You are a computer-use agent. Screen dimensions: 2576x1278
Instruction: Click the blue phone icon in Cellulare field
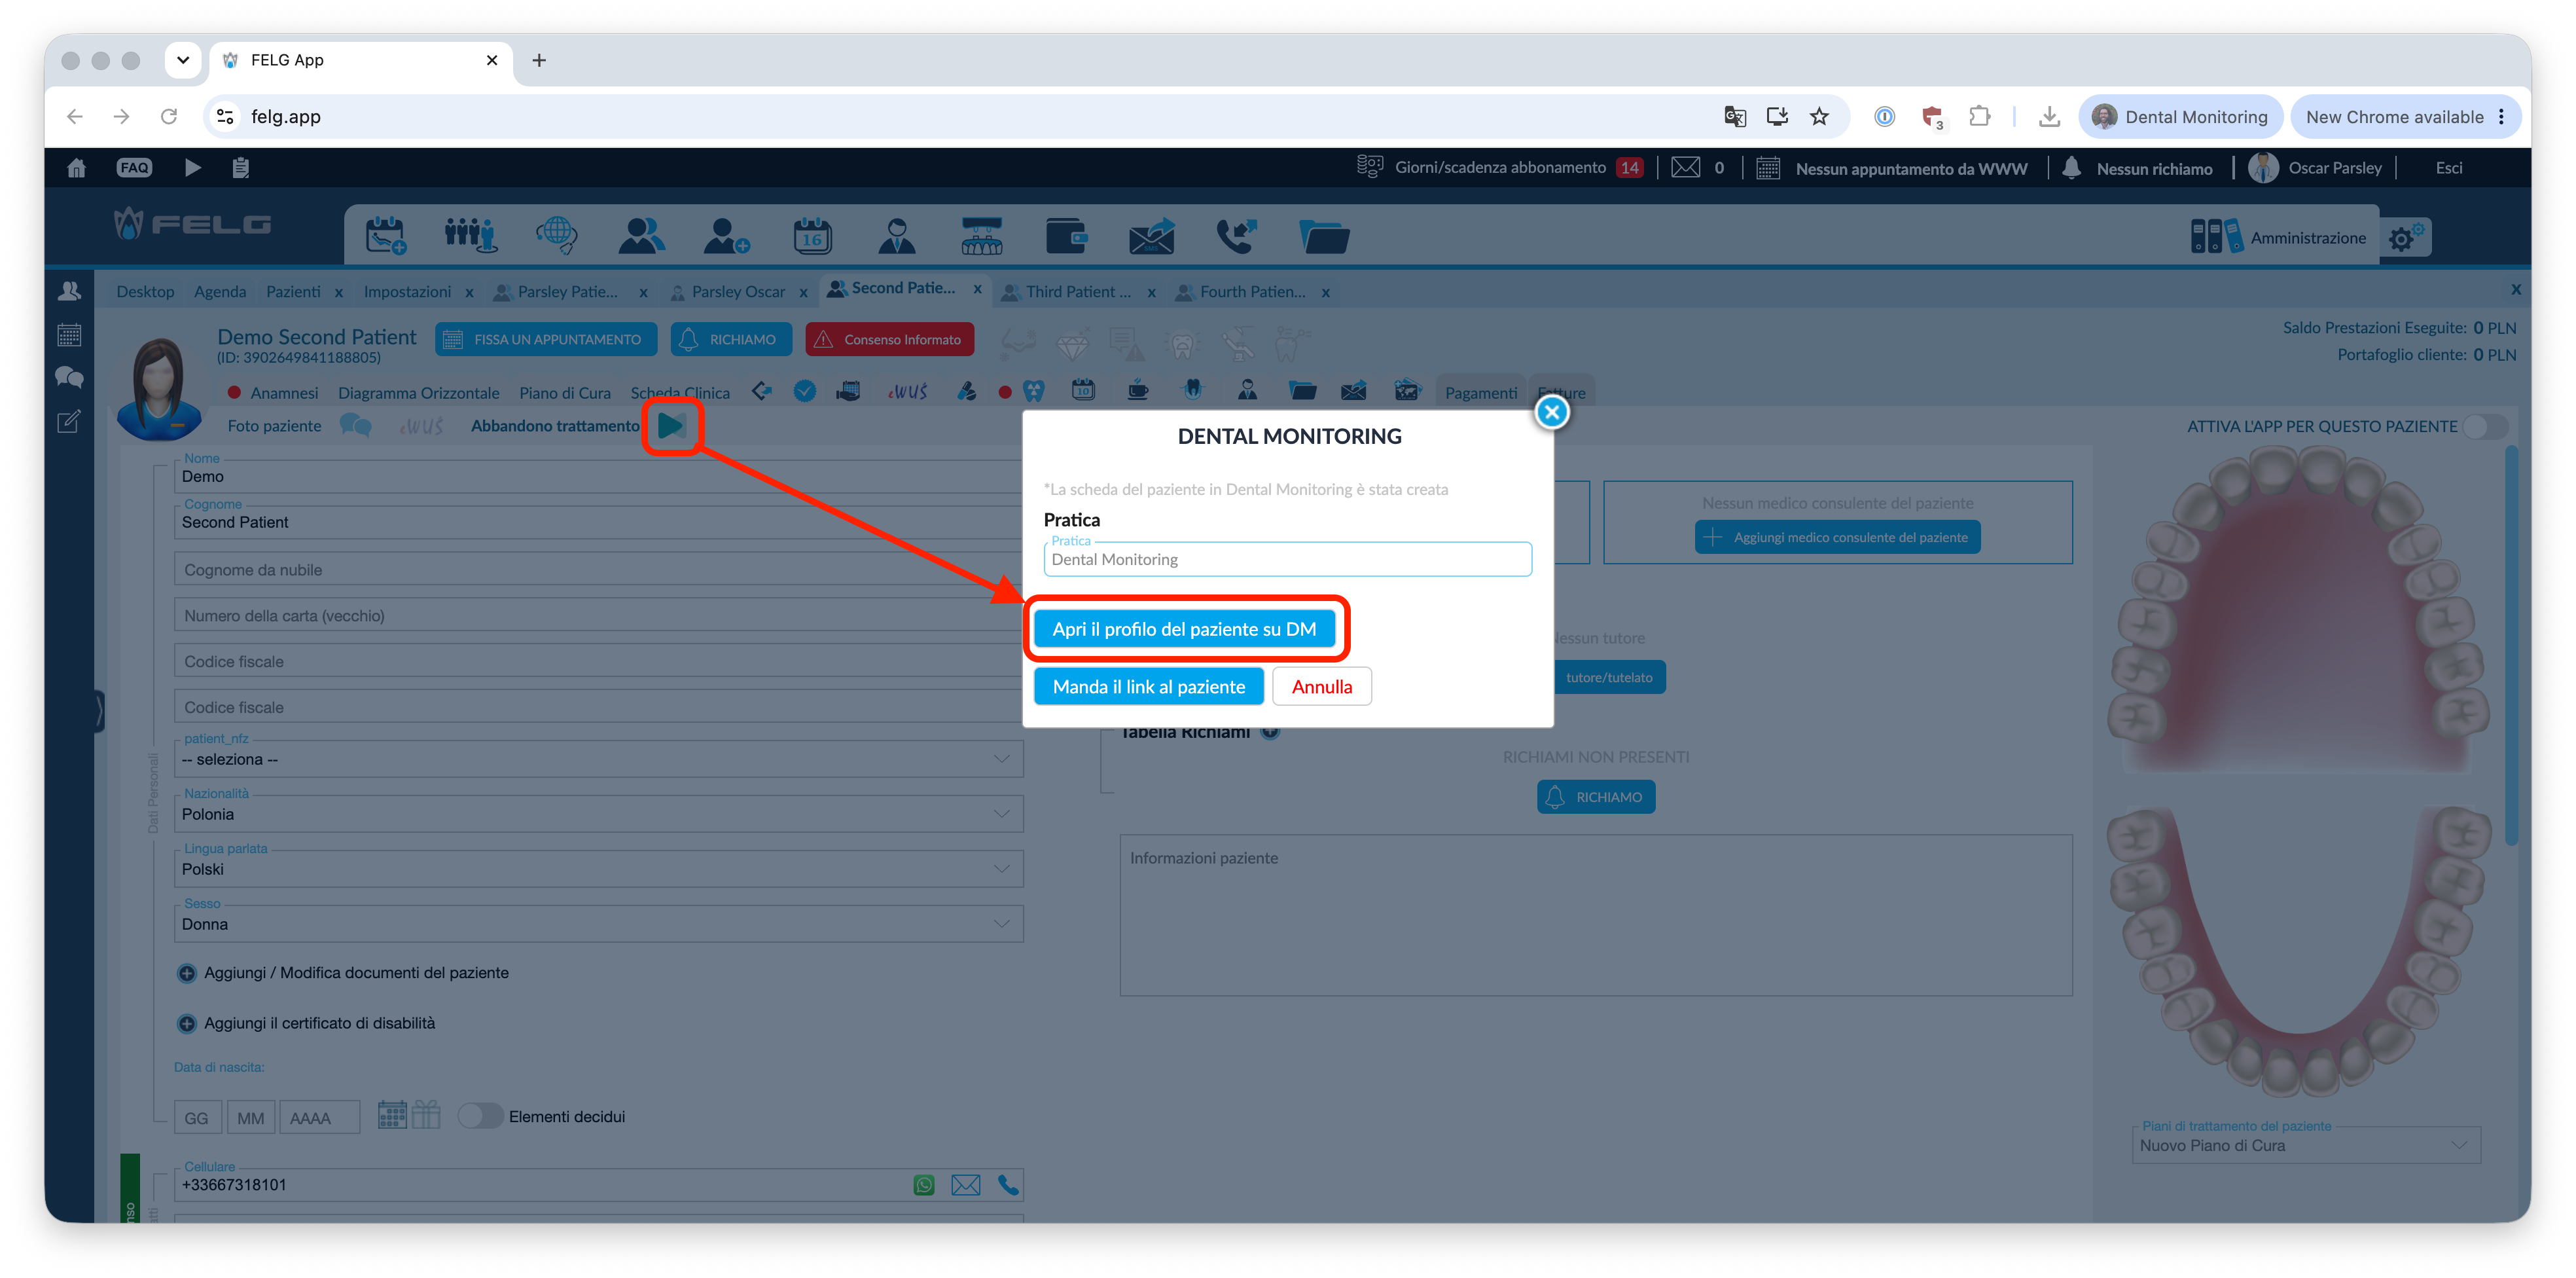[x=1008, y=1185]
